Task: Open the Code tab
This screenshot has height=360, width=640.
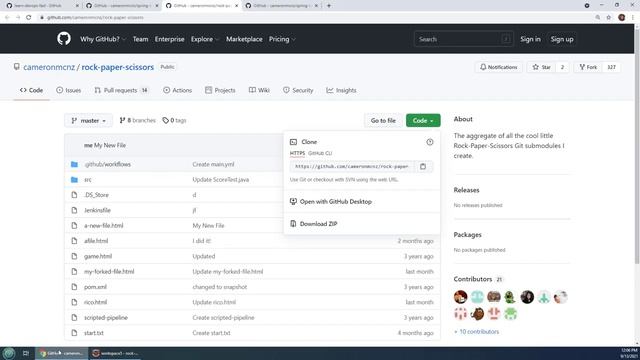Action: pos(31,90)
